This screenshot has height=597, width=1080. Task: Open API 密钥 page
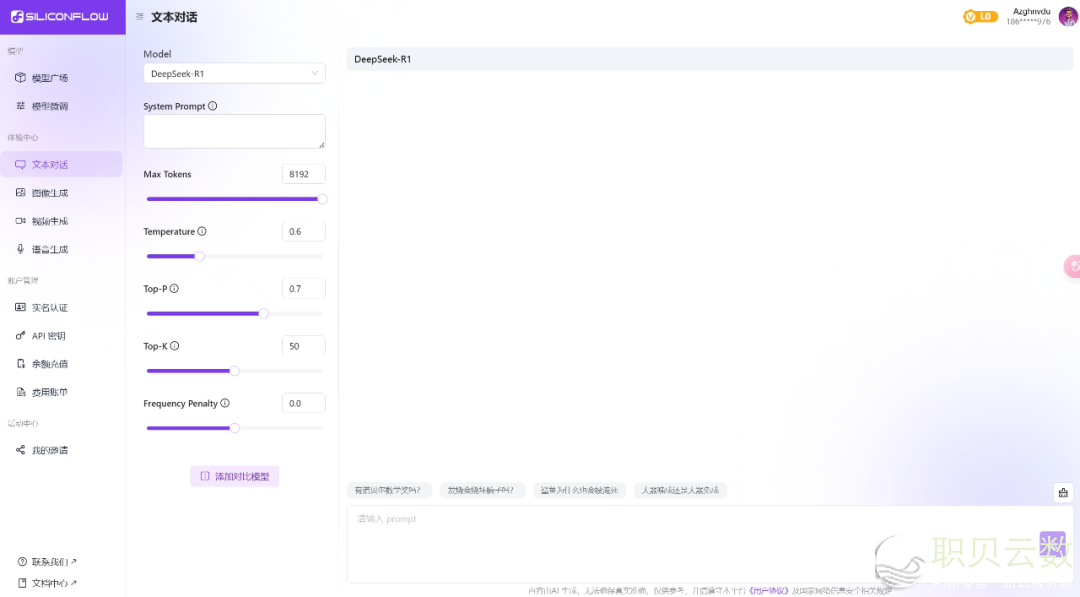pos(48,336)
